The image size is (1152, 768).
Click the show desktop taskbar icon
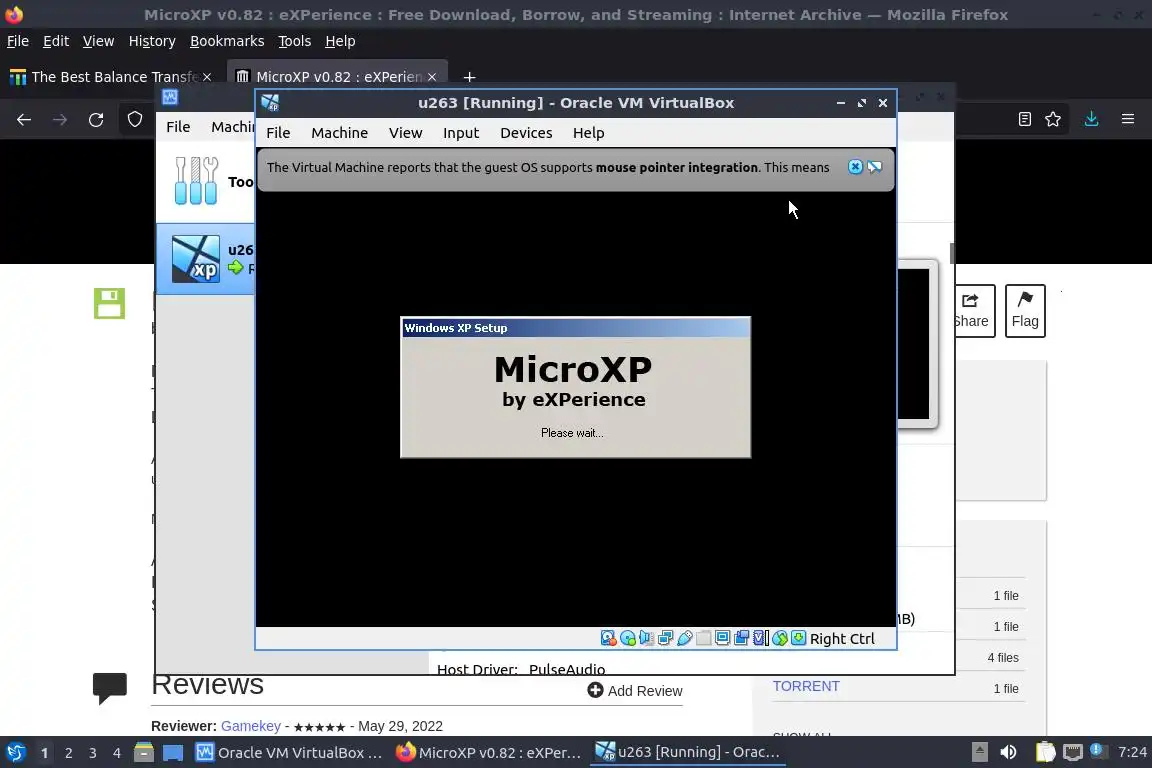[173, 753]
